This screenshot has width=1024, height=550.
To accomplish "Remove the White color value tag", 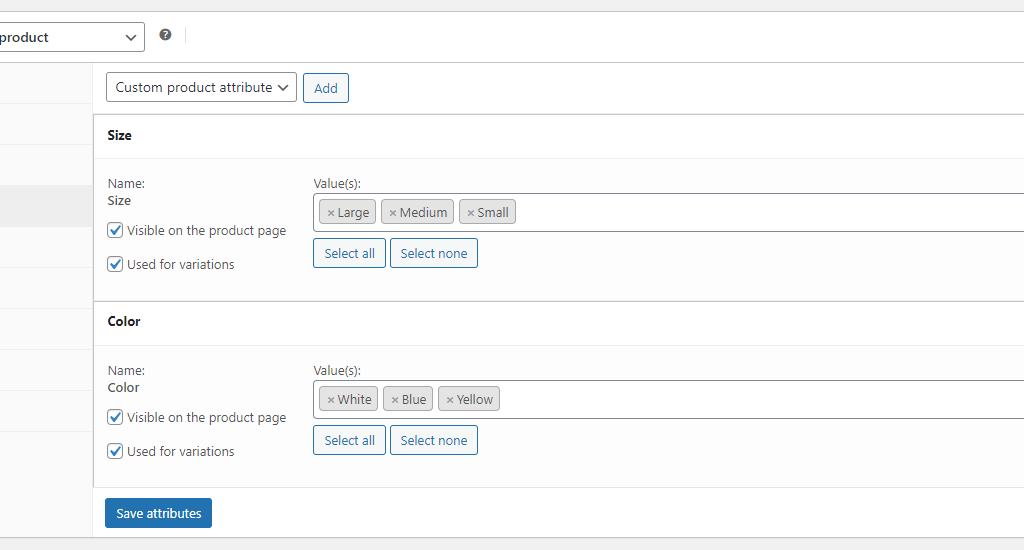I will (331, 400).
